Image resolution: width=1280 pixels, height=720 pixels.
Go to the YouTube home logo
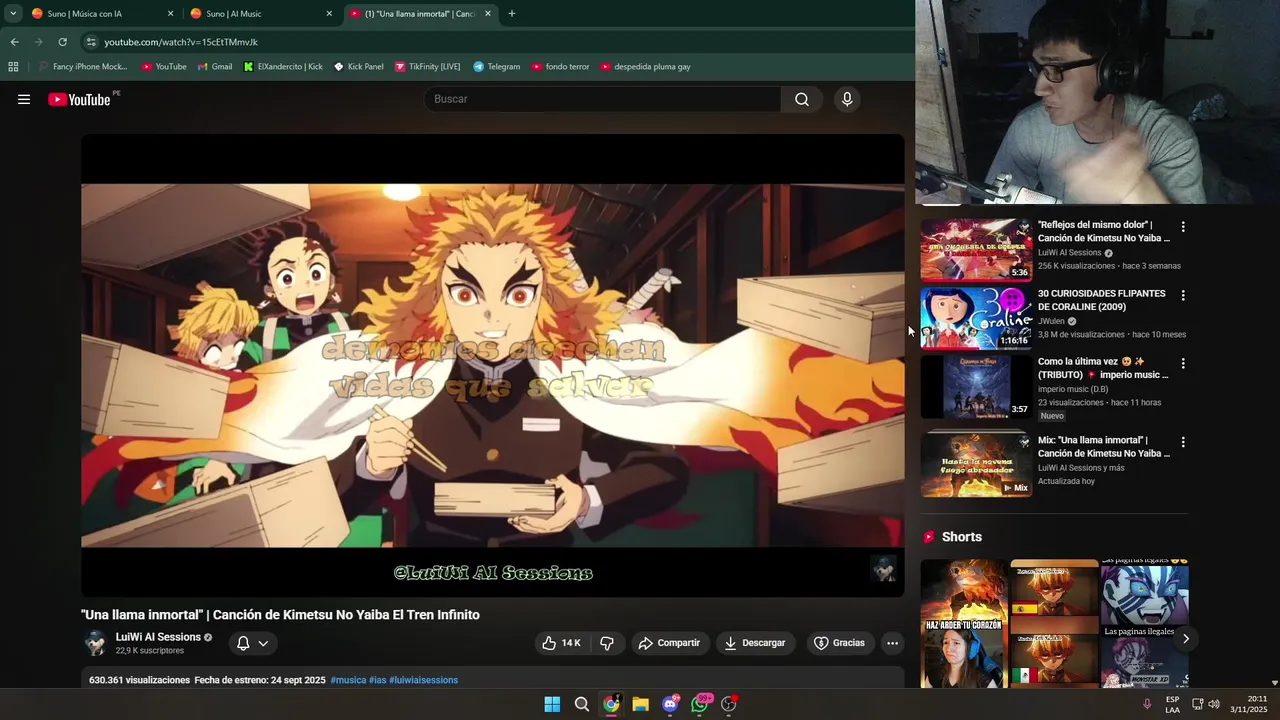point(79,99)
